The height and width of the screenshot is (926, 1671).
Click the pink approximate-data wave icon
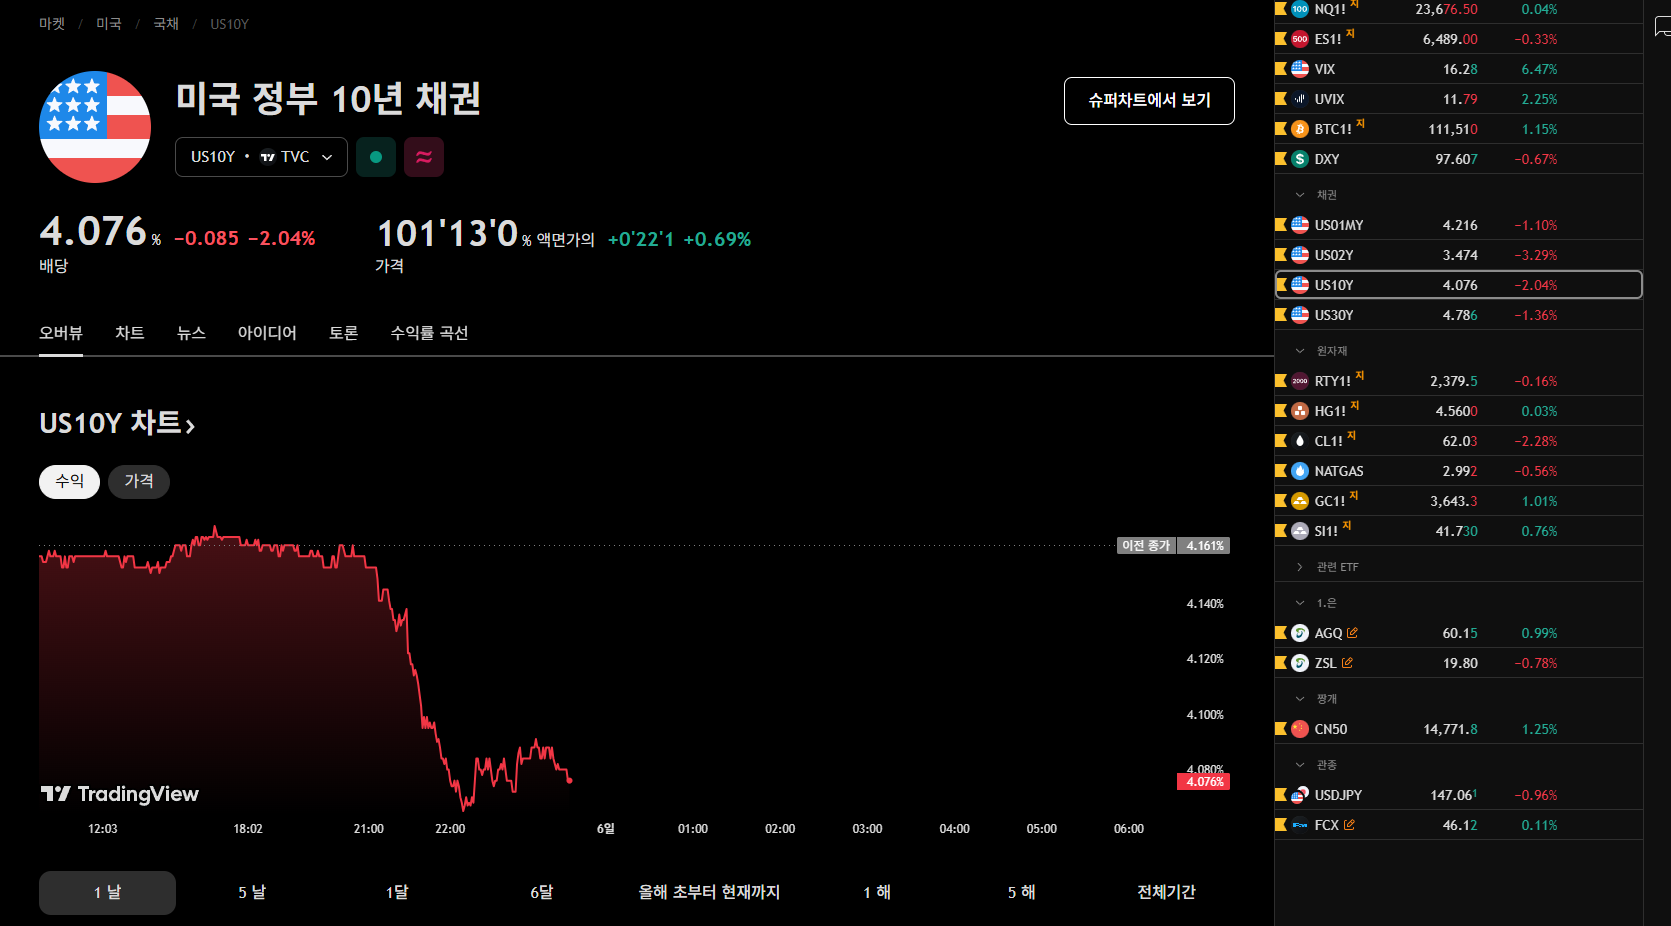click(424, 157)
